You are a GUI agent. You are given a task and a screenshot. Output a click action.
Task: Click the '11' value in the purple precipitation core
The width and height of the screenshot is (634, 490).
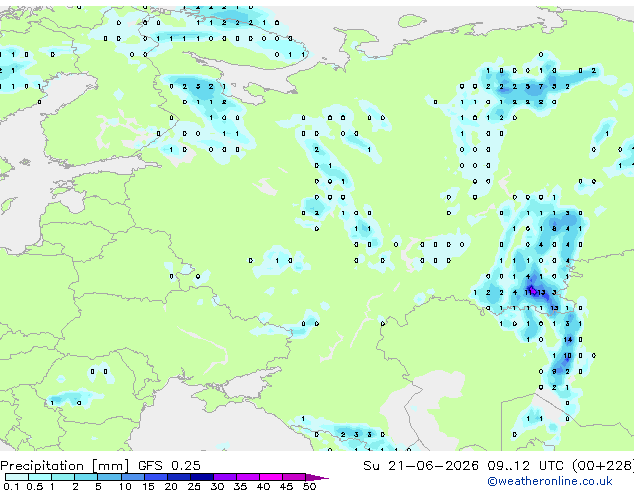coord(529,292)
